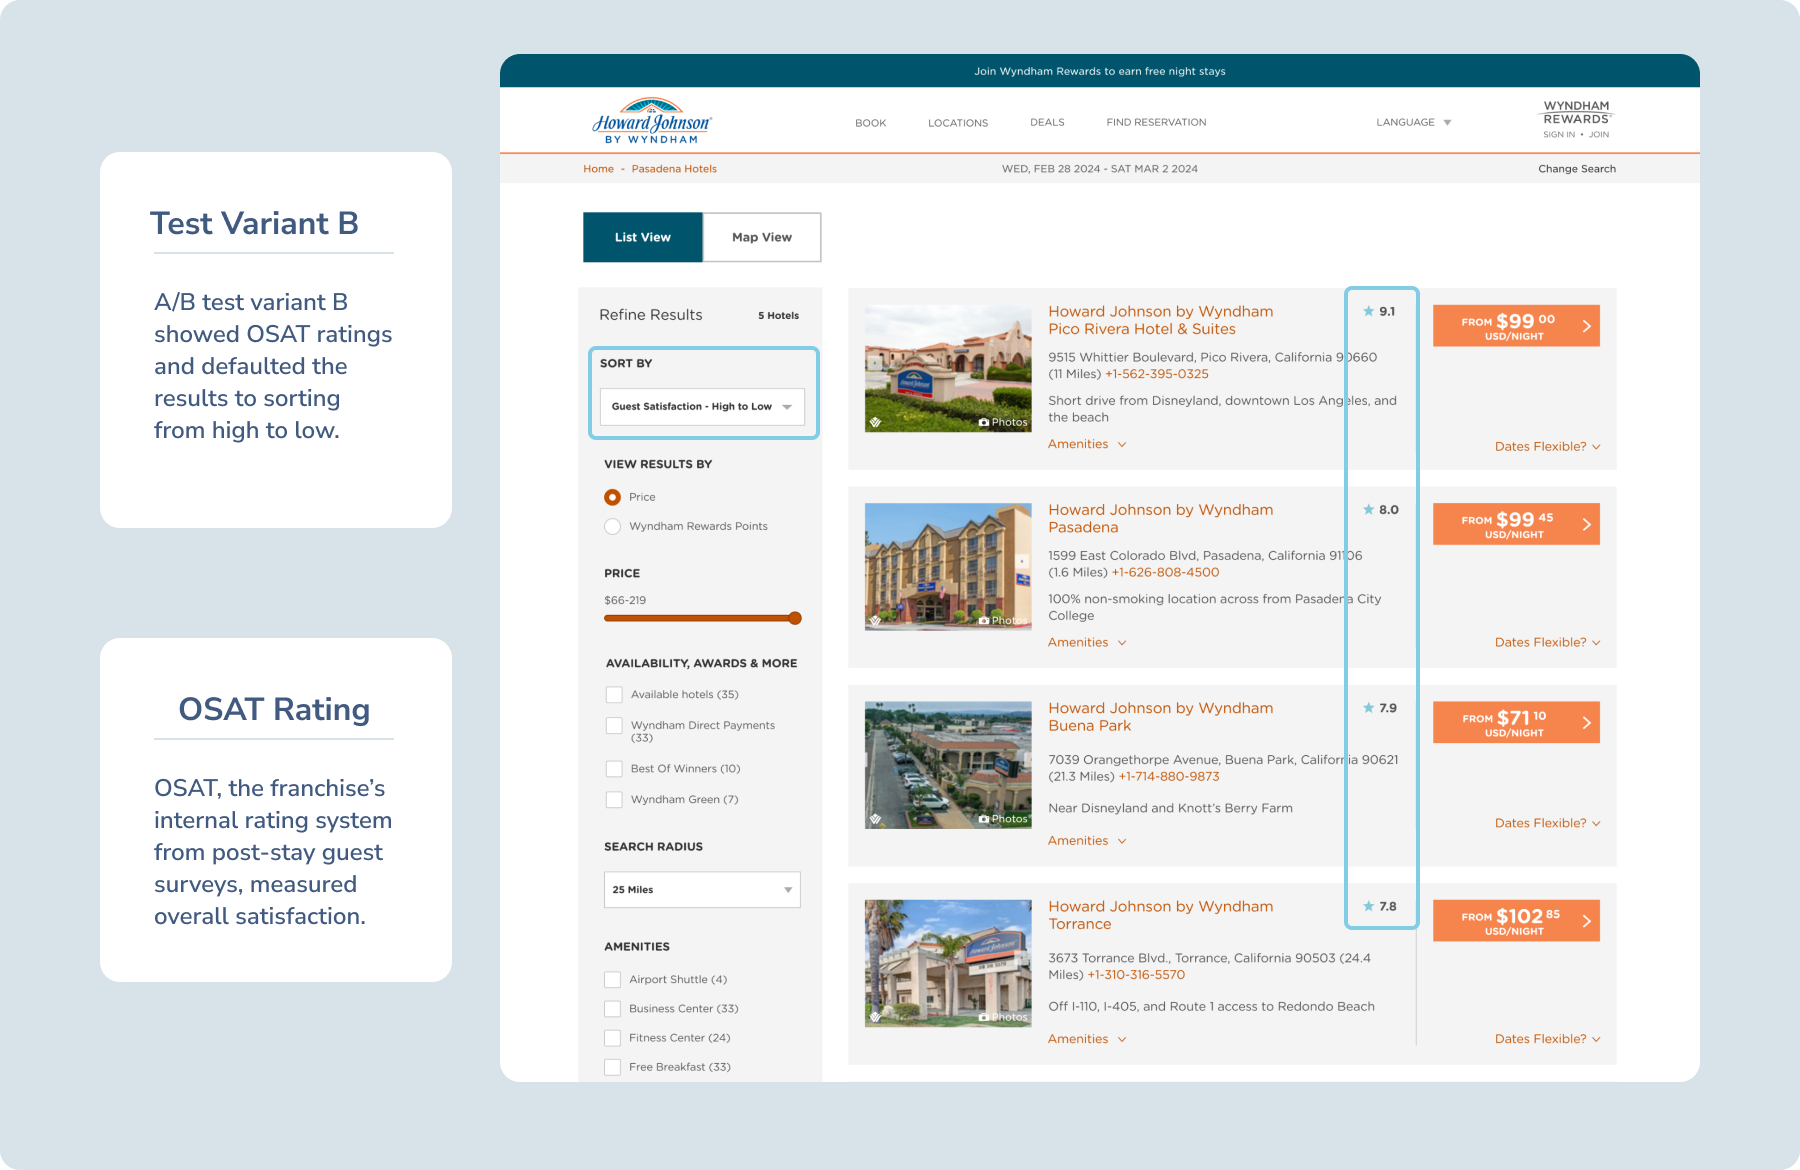The width and height of the screenshot is (1800, 1170).
Task: Open Howard Johnson by Wyndham Pasadena title
Action: click(x=1160, y=518)
